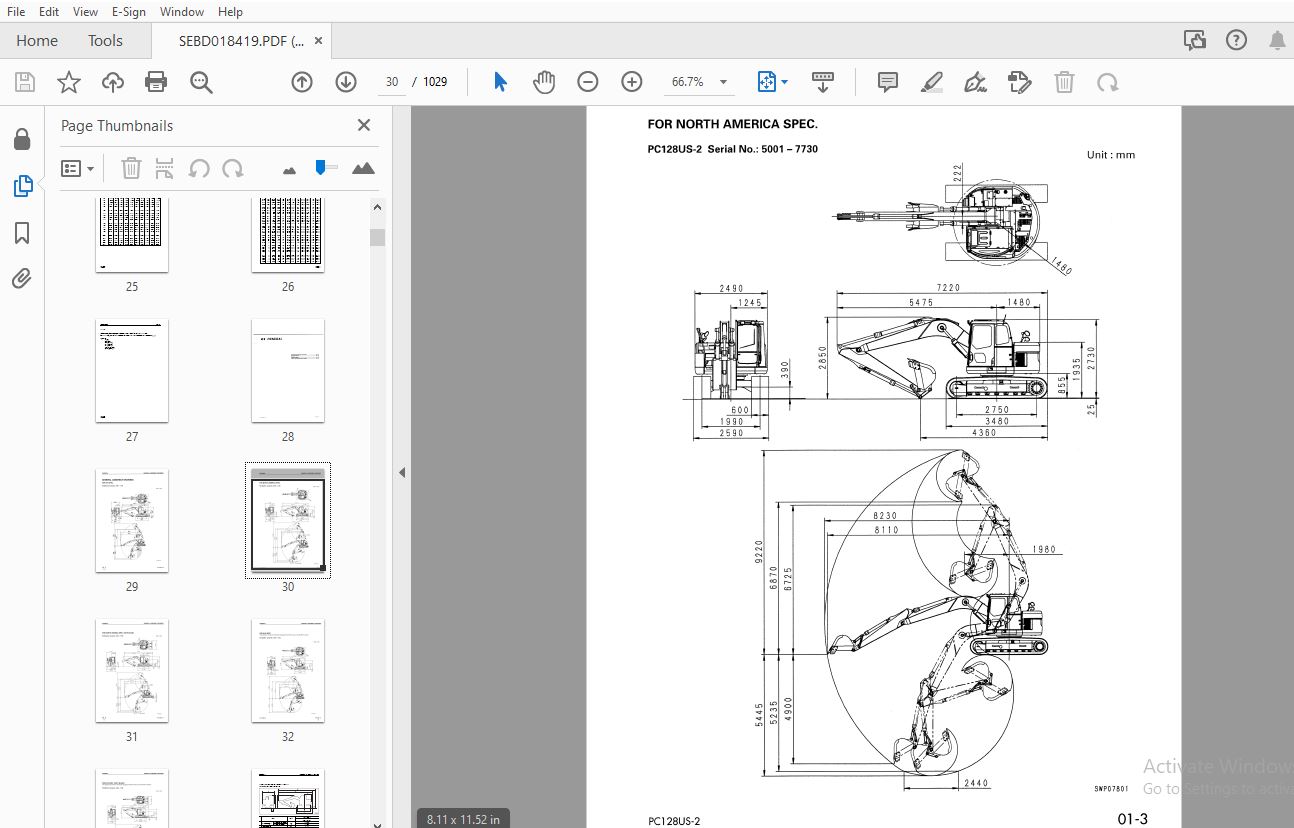Click the rotate icon in main toolbar
This screenshot has height=828, width=1294.
1108,82
